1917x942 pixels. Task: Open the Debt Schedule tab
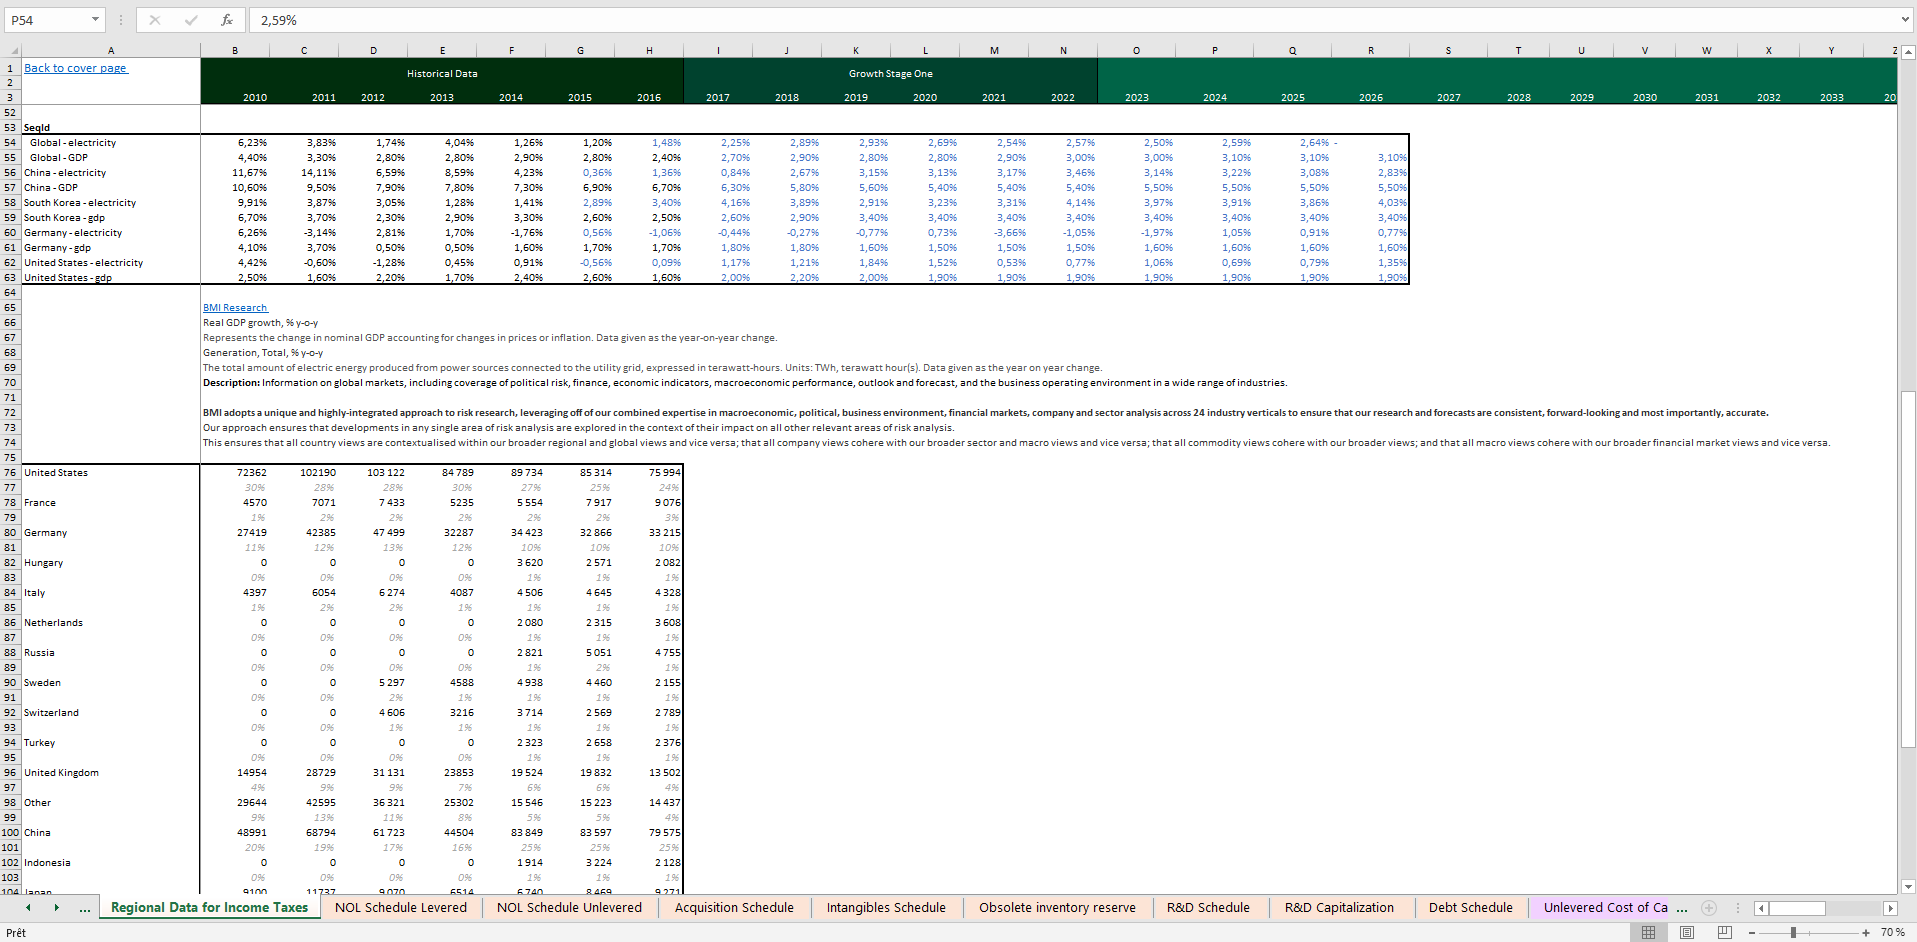1470,908
